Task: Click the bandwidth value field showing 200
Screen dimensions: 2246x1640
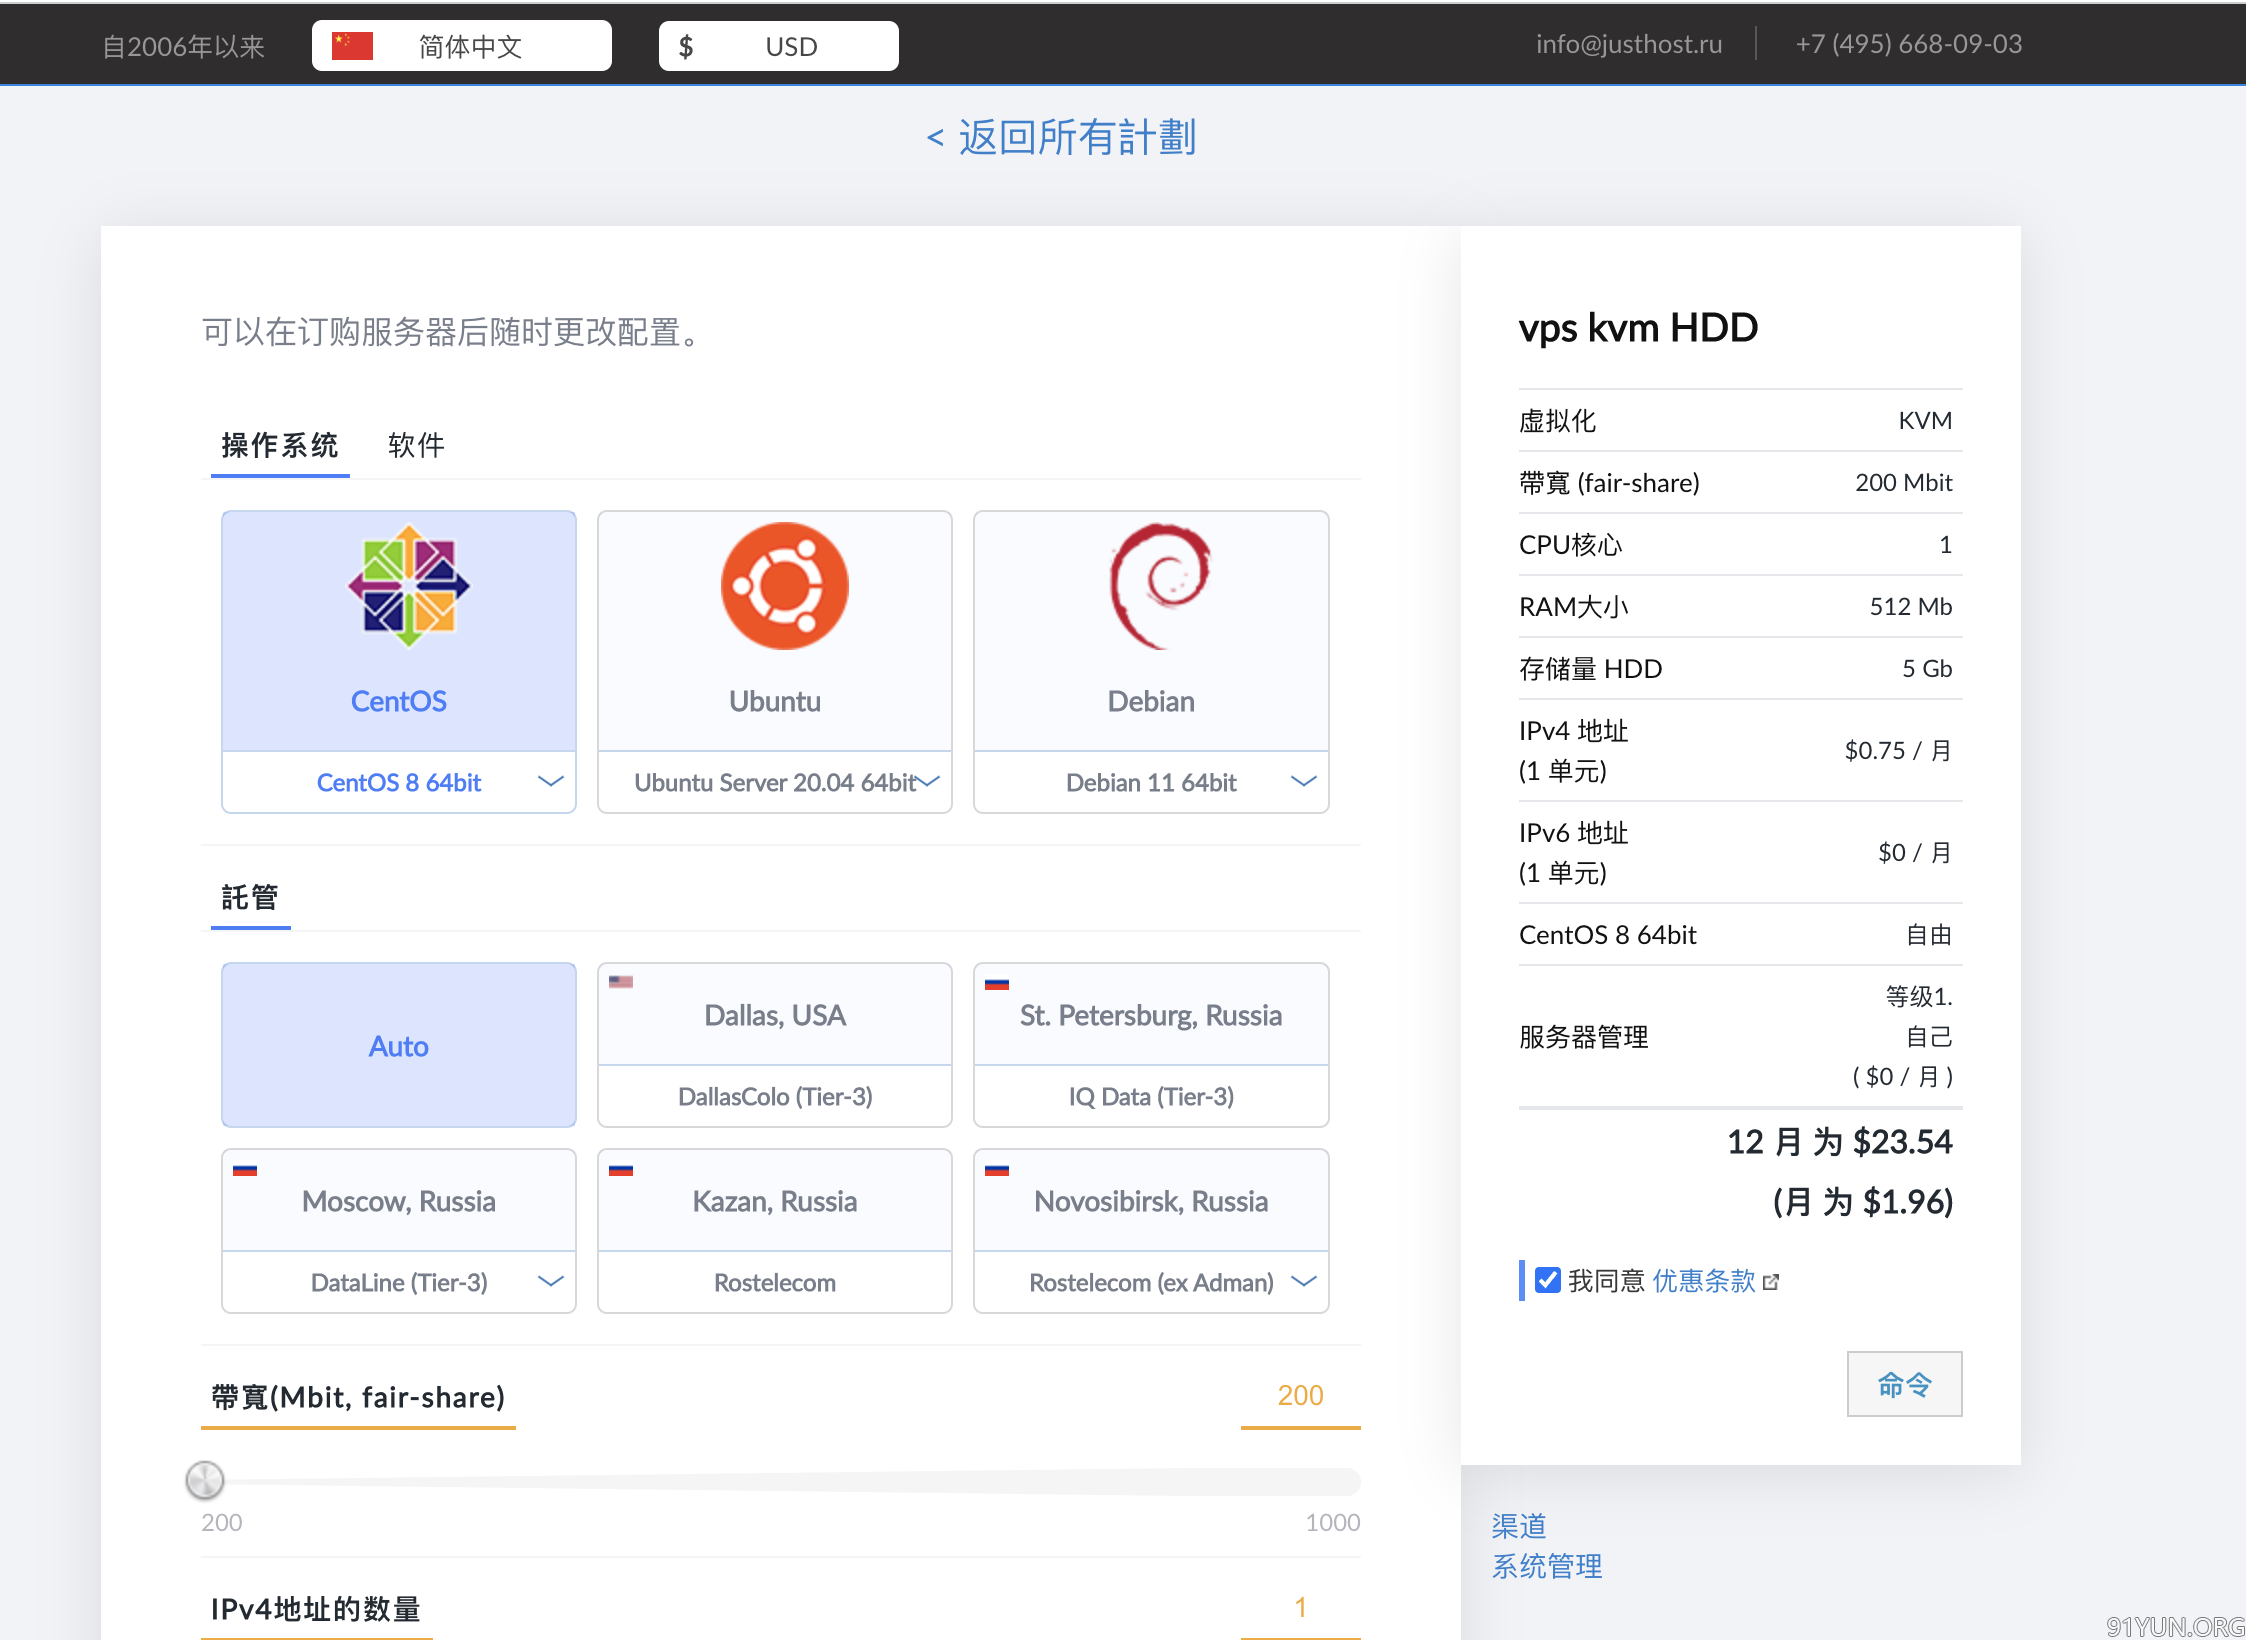Action: (1300, 1395)
